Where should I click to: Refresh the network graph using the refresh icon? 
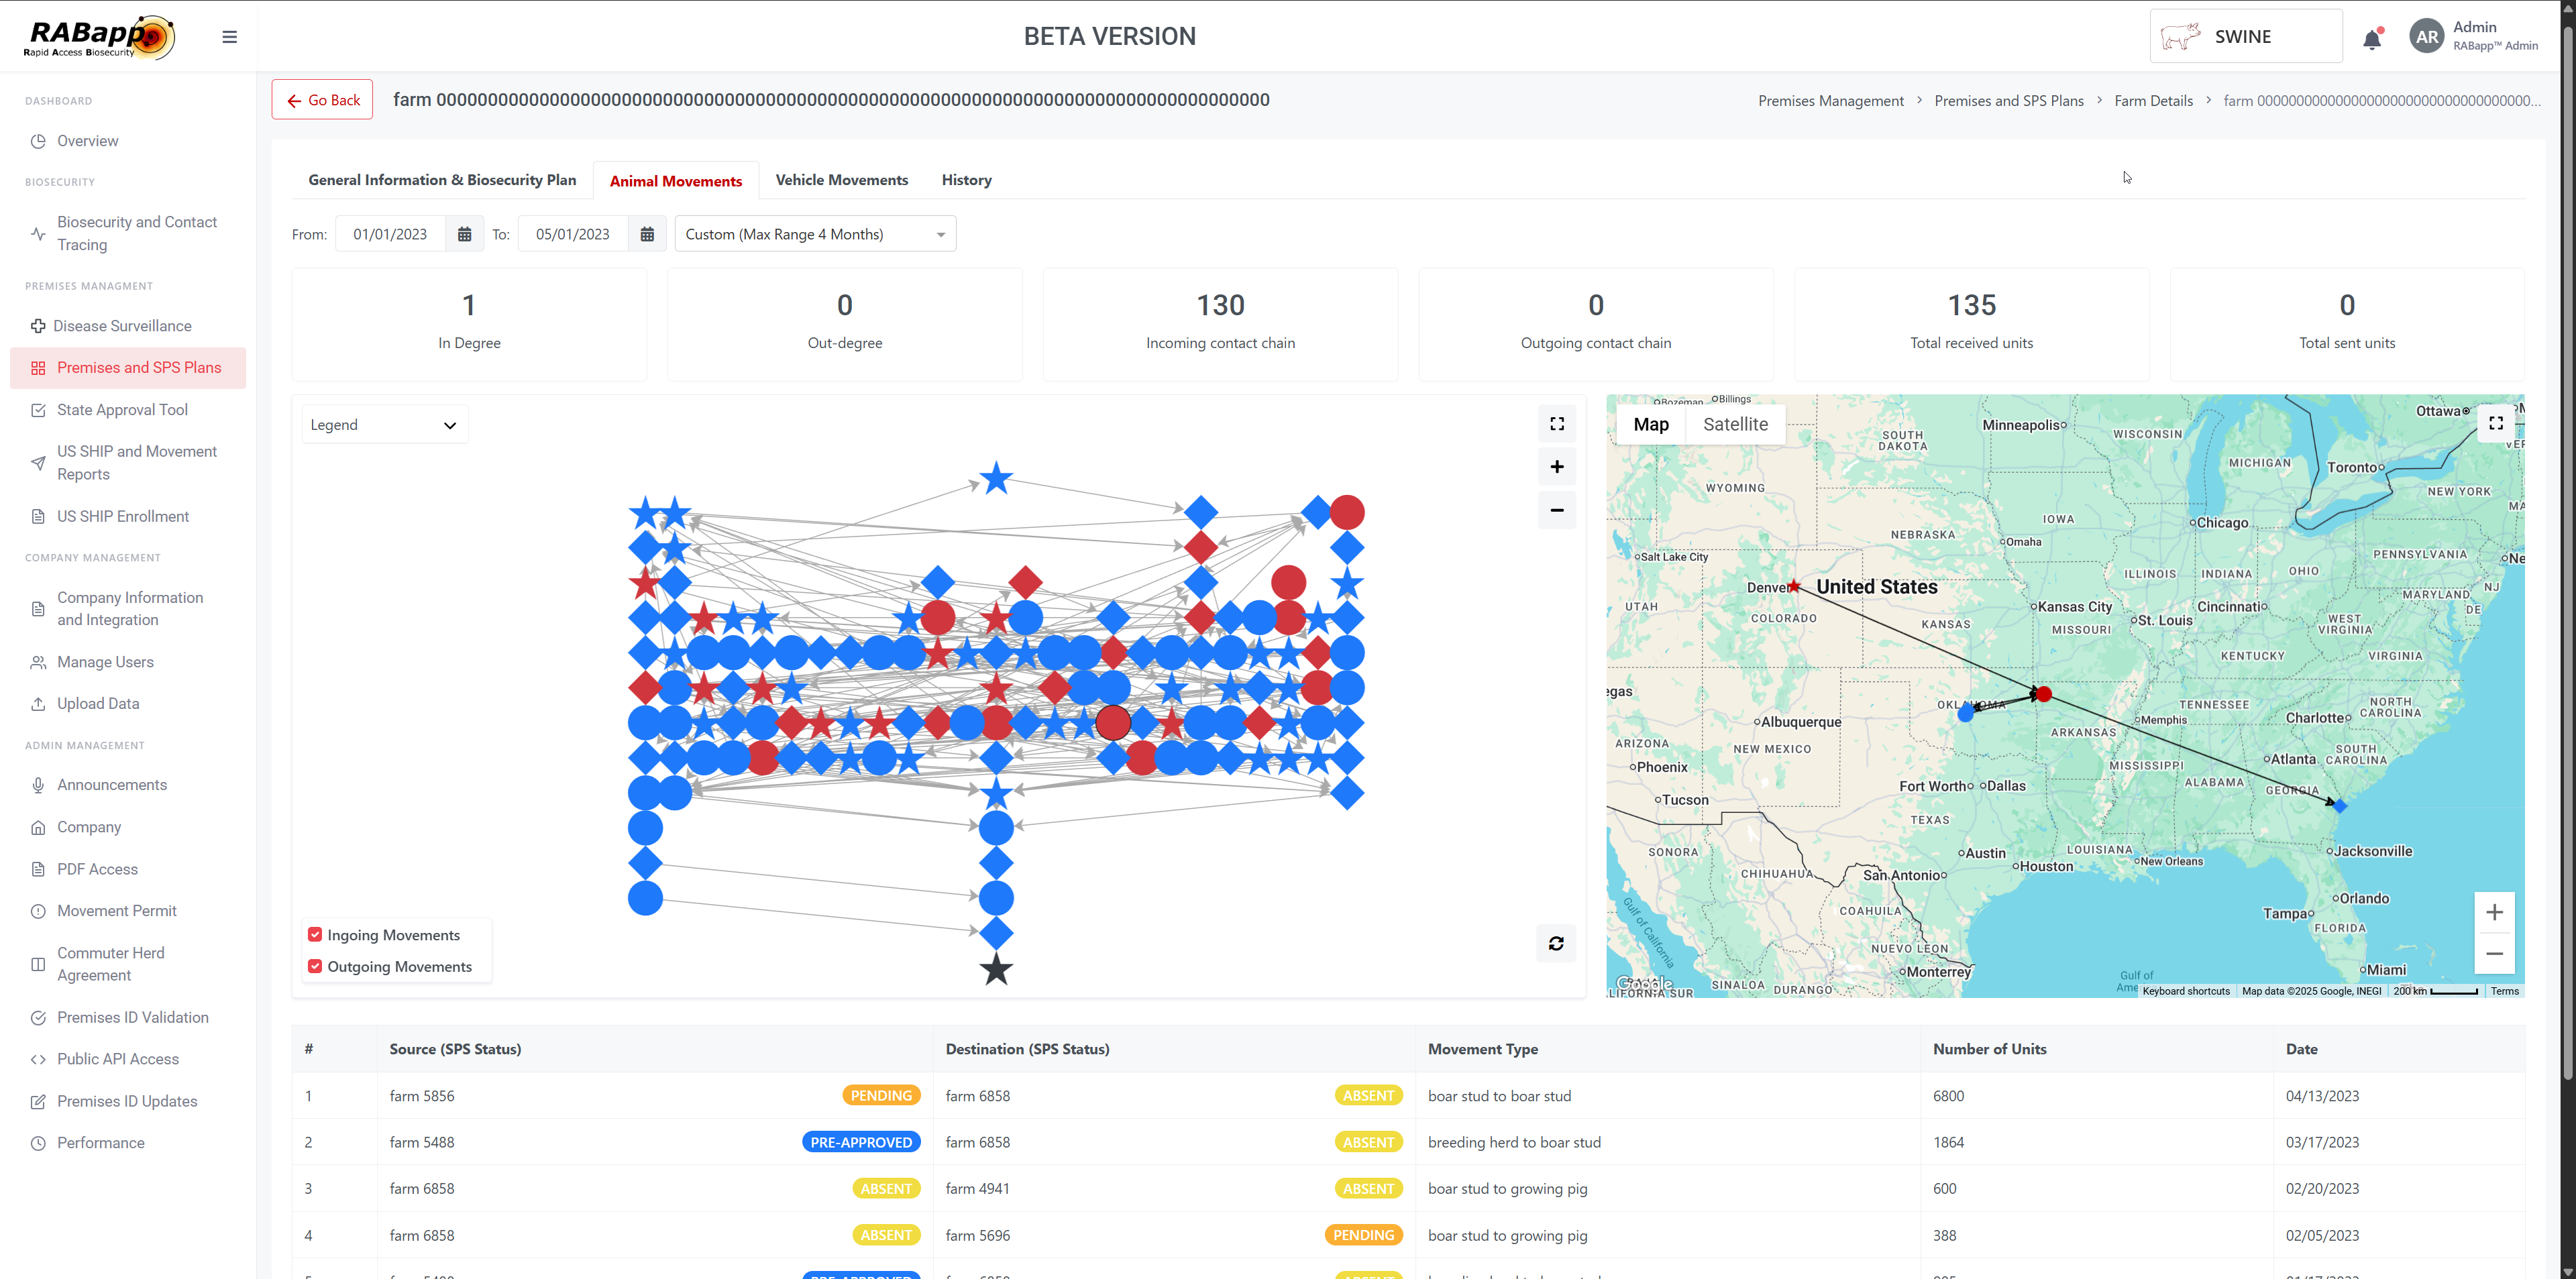(1556, 943)
